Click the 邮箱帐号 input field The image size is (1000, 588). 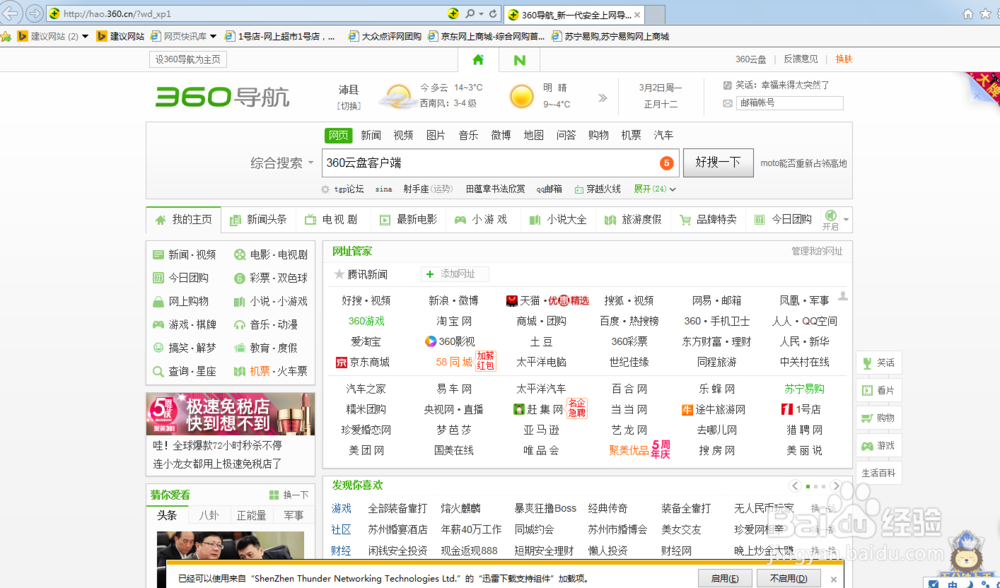790,103
